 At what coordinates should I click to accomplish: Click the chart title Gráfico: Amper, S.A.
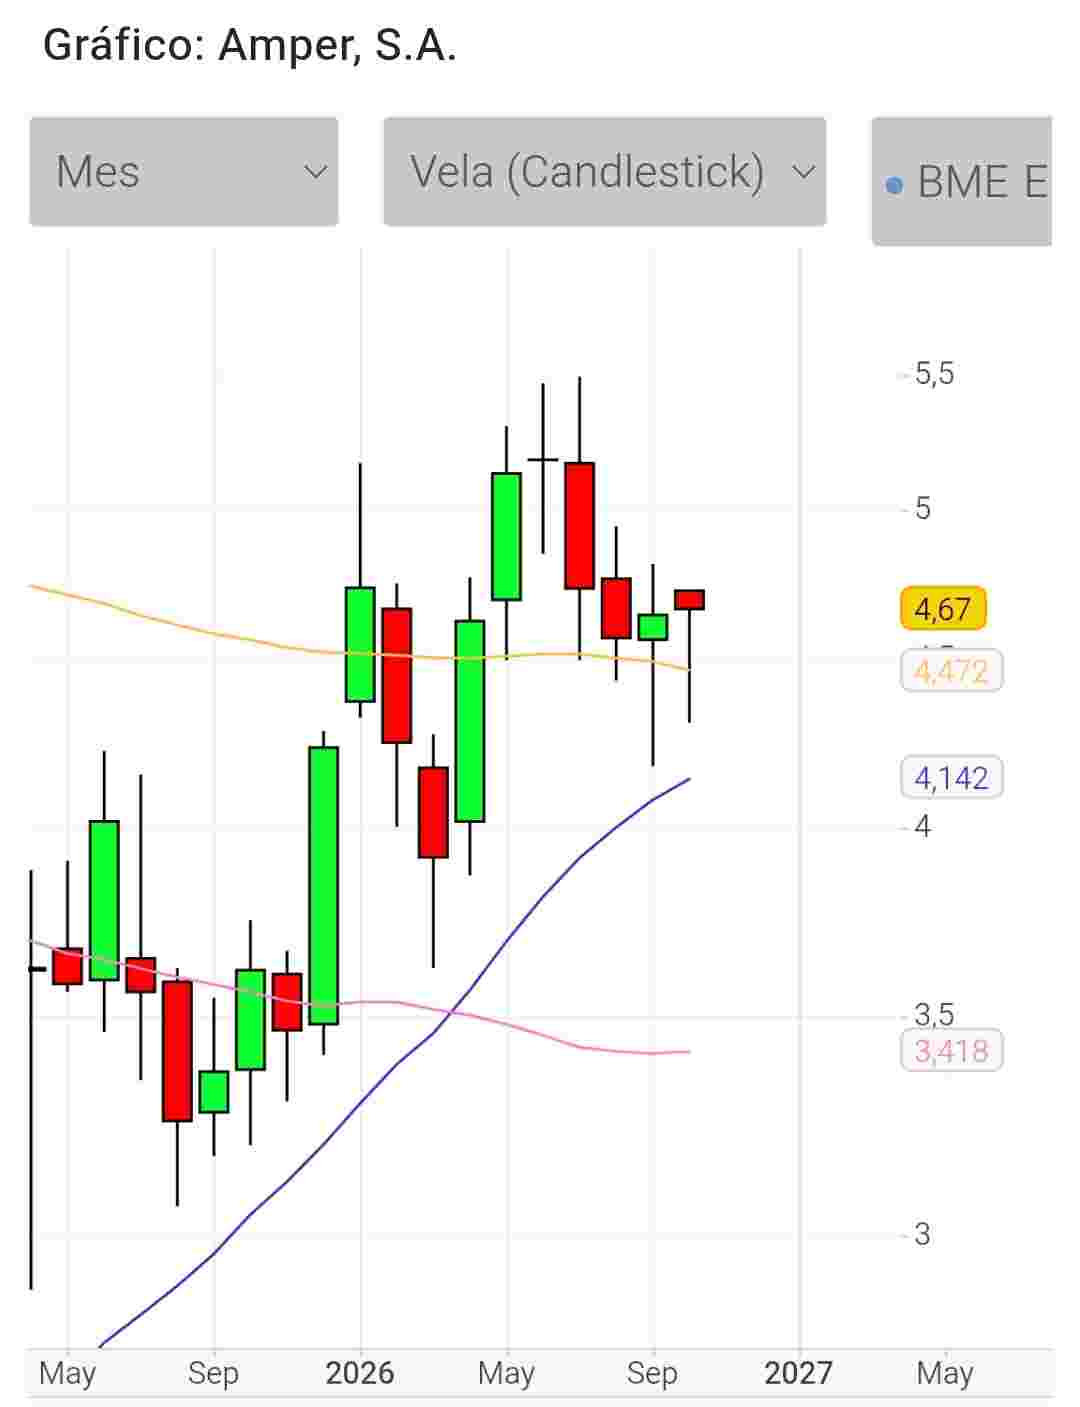pyautogui.click(x=250, y=45)
